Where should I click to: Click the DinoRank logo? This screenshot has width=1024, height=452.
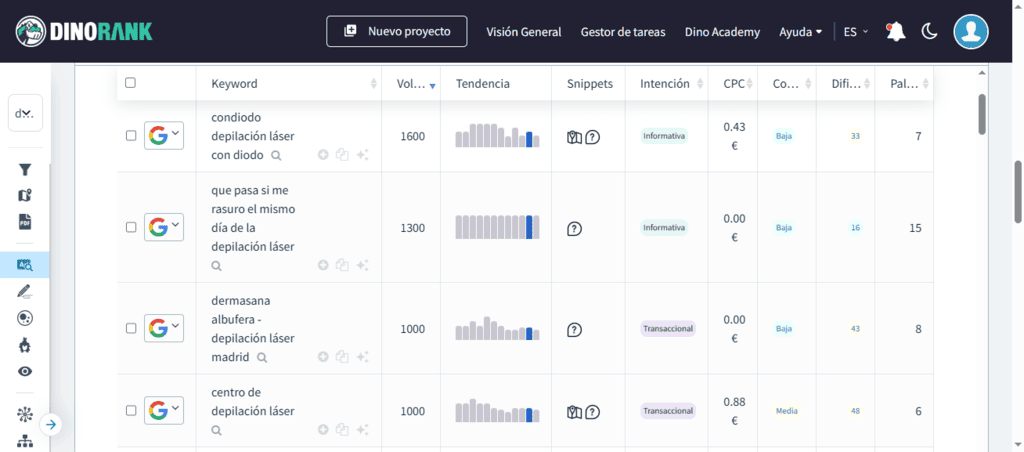tap(84, 31)
